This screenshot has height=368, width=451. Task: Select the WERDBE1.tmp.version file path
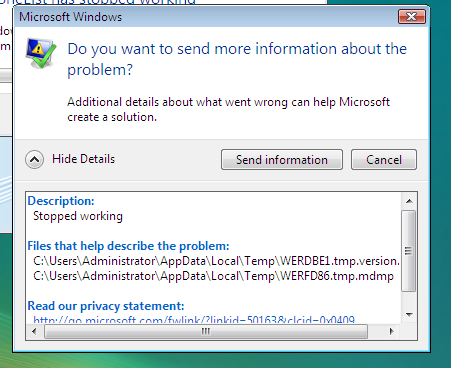click(216, 261)
